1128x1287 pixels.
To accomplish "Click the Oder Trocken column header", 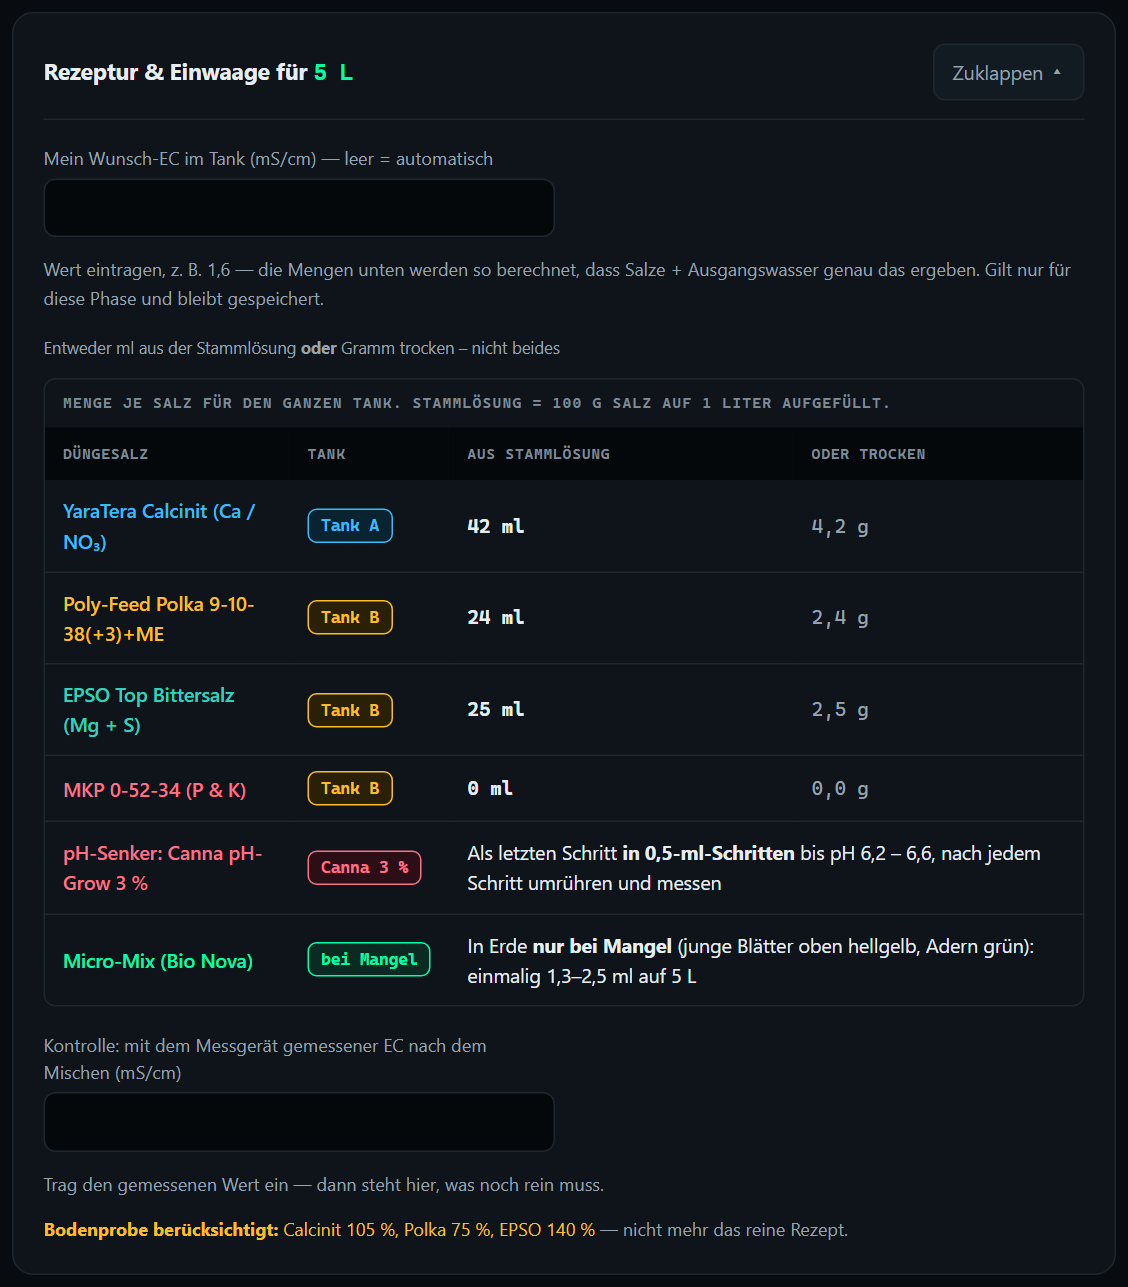I will [x=868, y=454].
